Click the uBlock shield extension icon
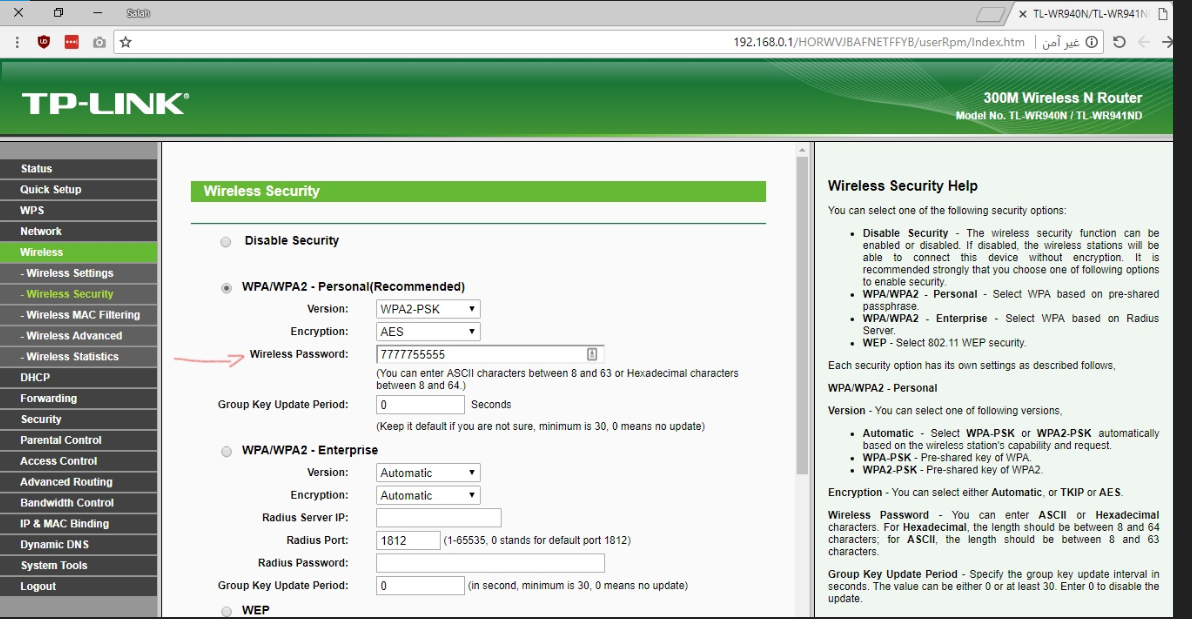The image size is (1192, 619). click(44, 43)
